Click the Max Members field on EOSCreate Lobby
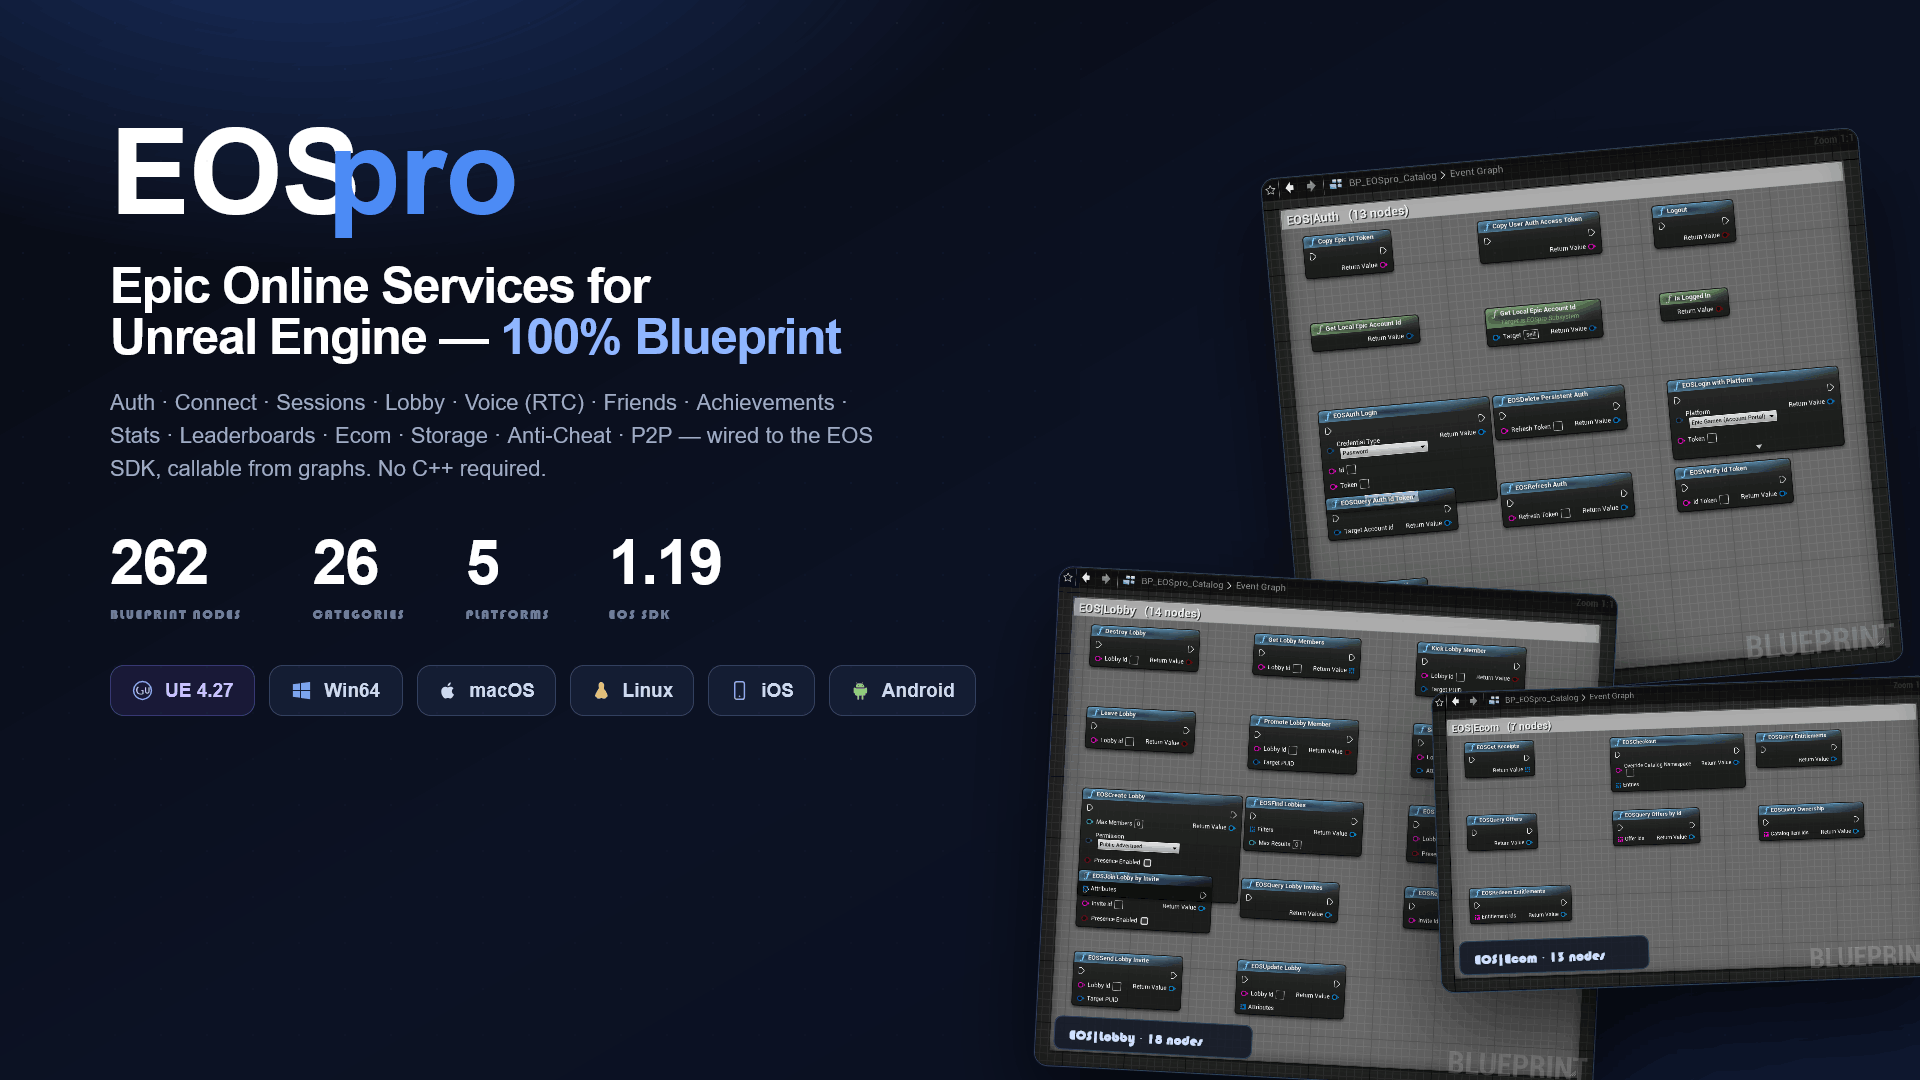Image resolution: width=1920 pixels, height=1080 pixels. (1139, 824)
